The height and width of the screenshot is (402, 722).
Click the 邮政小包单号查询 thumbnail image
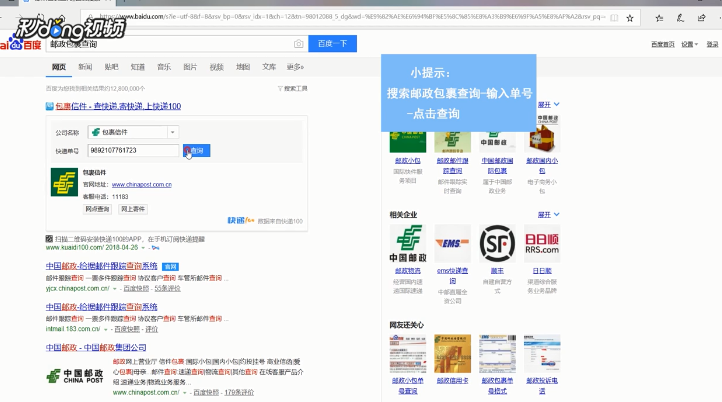[408, 354]
